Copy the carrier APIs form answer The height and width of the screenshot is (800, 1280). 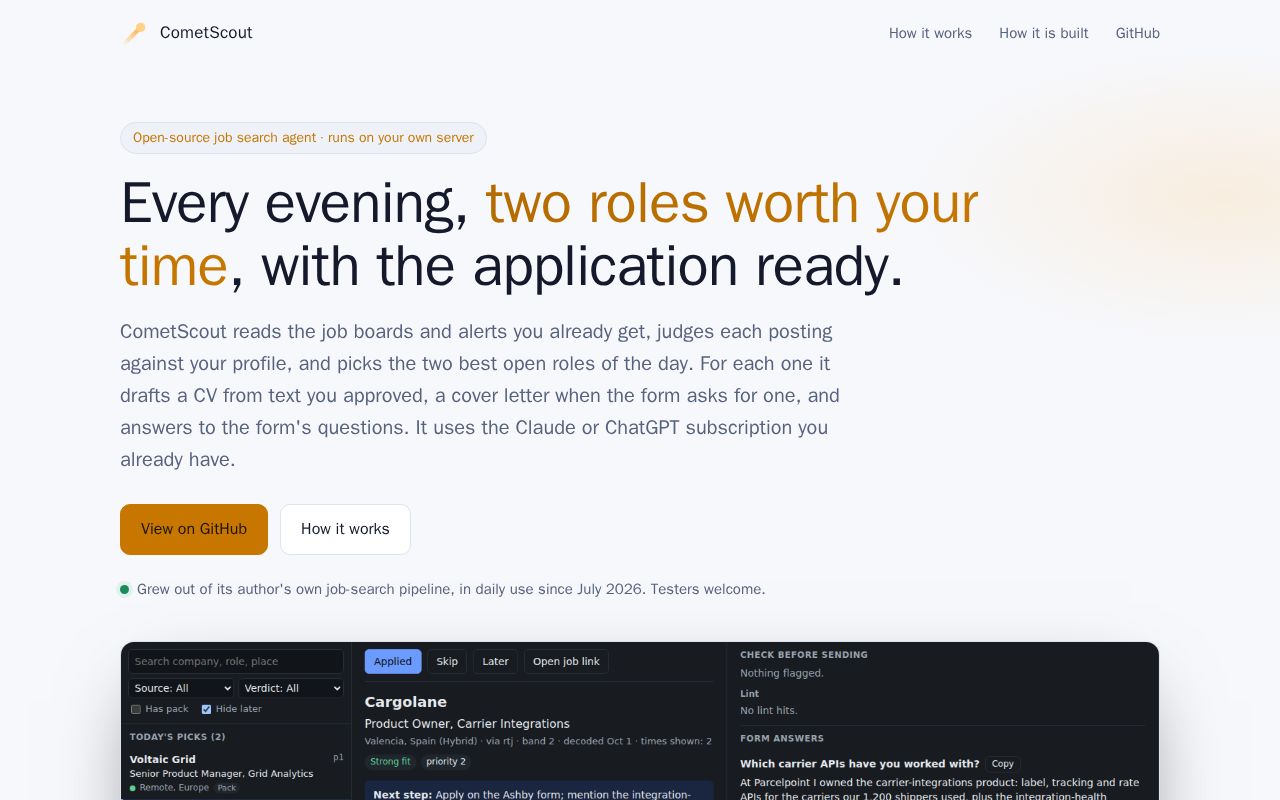tap(1002, 763)
